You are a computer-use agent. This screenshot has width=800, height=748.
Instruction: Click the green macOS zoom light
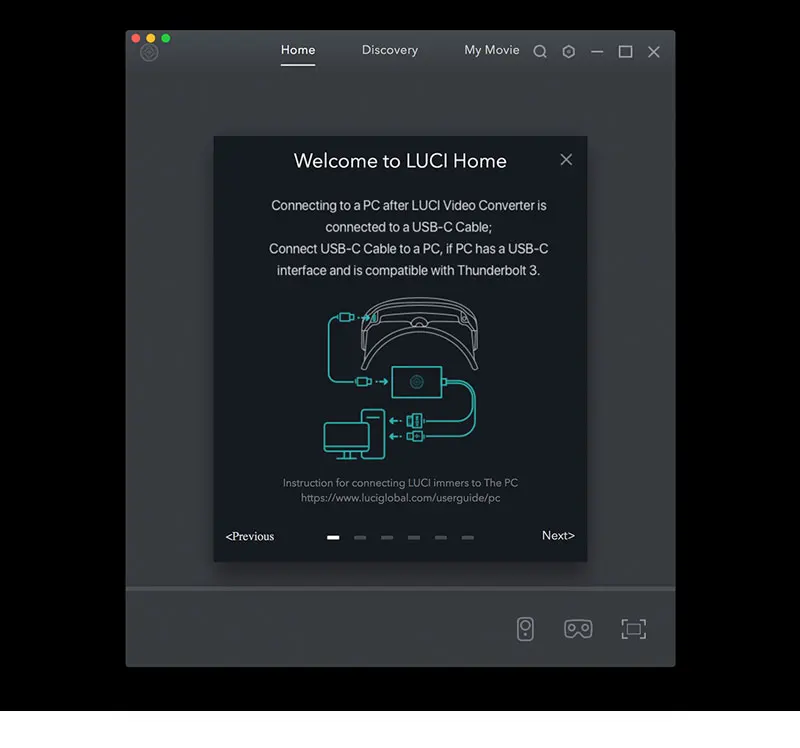point(166,38)
